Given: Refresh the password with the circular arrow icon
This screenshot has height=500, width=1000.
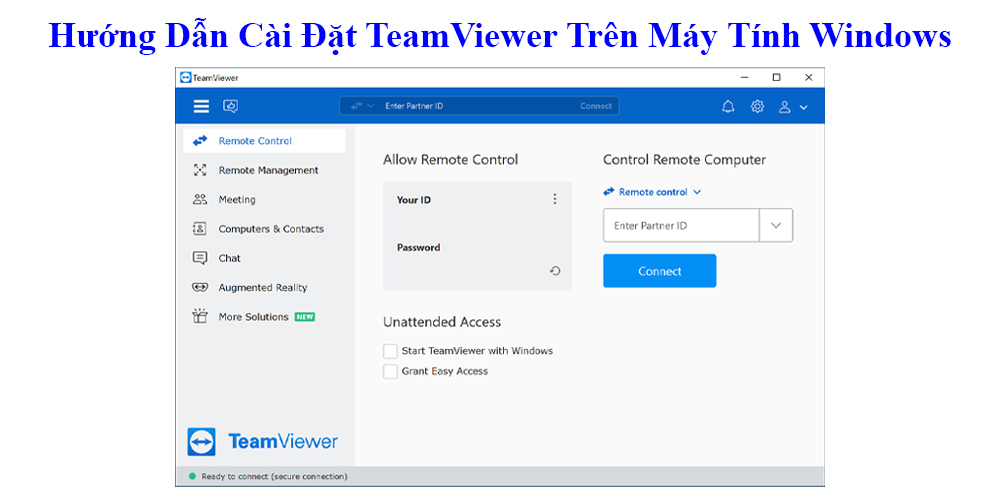Looking at the screenshot, I should click(x=555, y=271).
